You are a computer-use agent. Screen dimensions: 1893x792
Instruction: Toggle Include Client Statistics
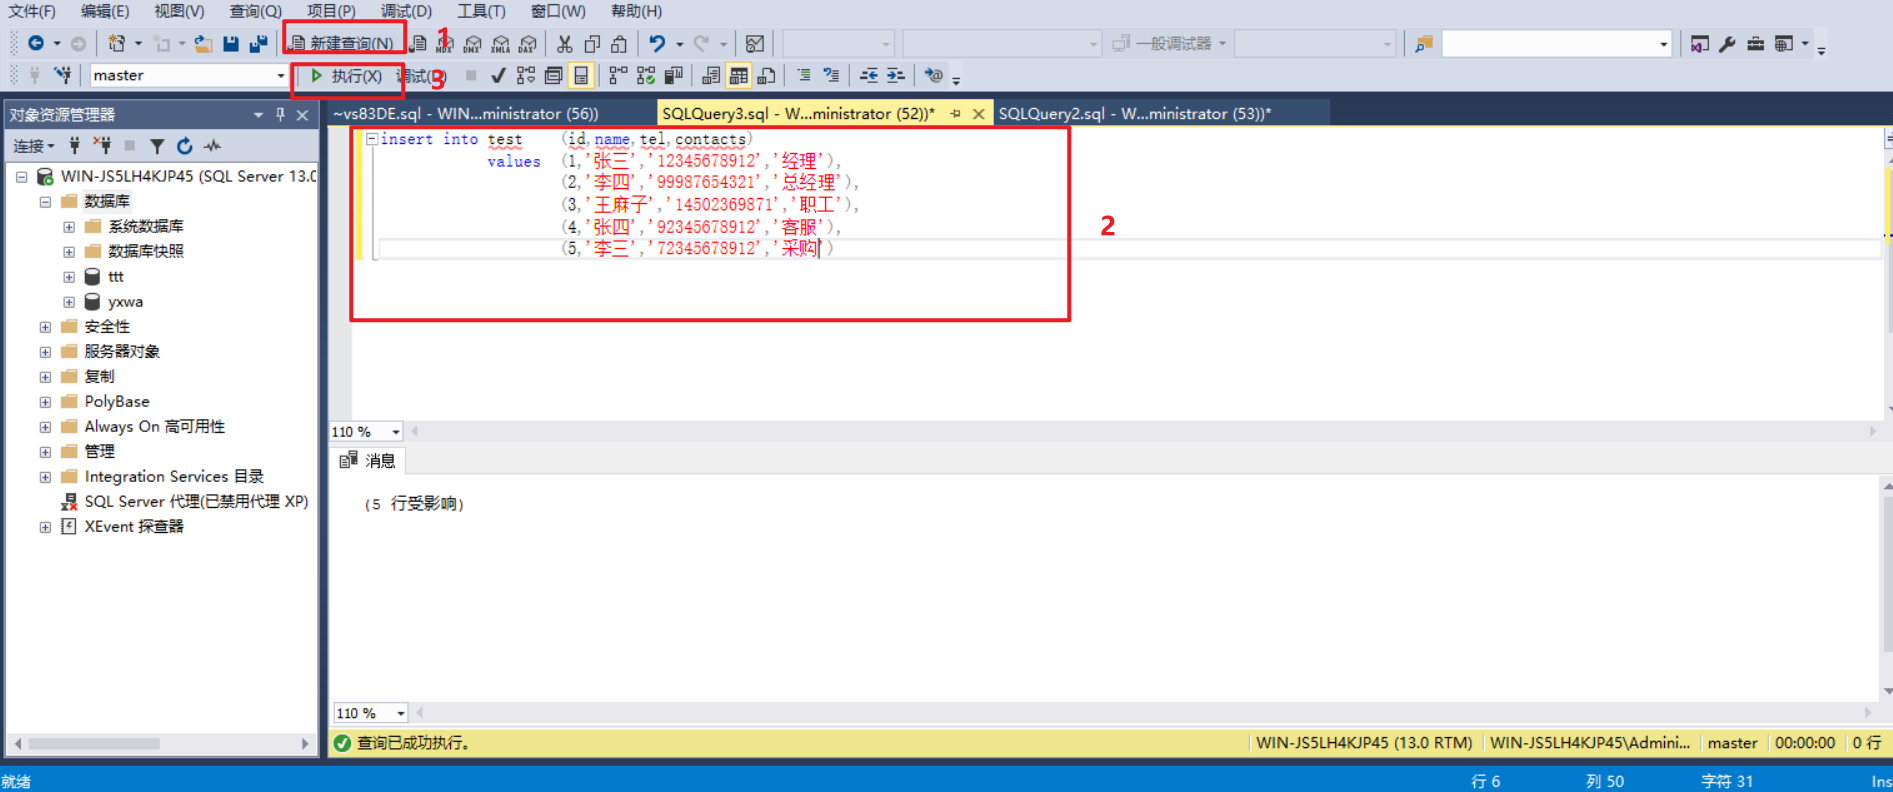tap(674, 76)
